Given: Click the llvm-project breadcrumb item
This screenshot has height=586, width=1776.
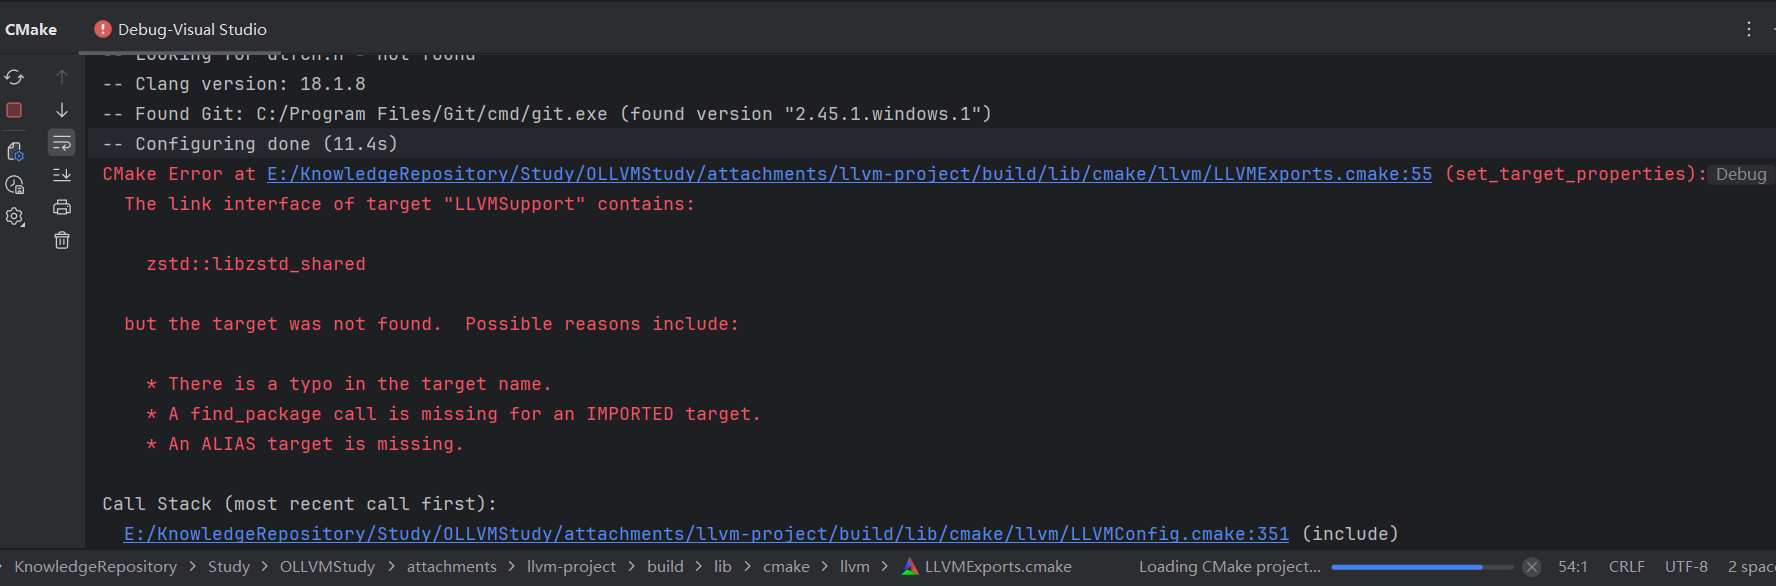Looking at the screenshot, I should (x=571, y=567).
